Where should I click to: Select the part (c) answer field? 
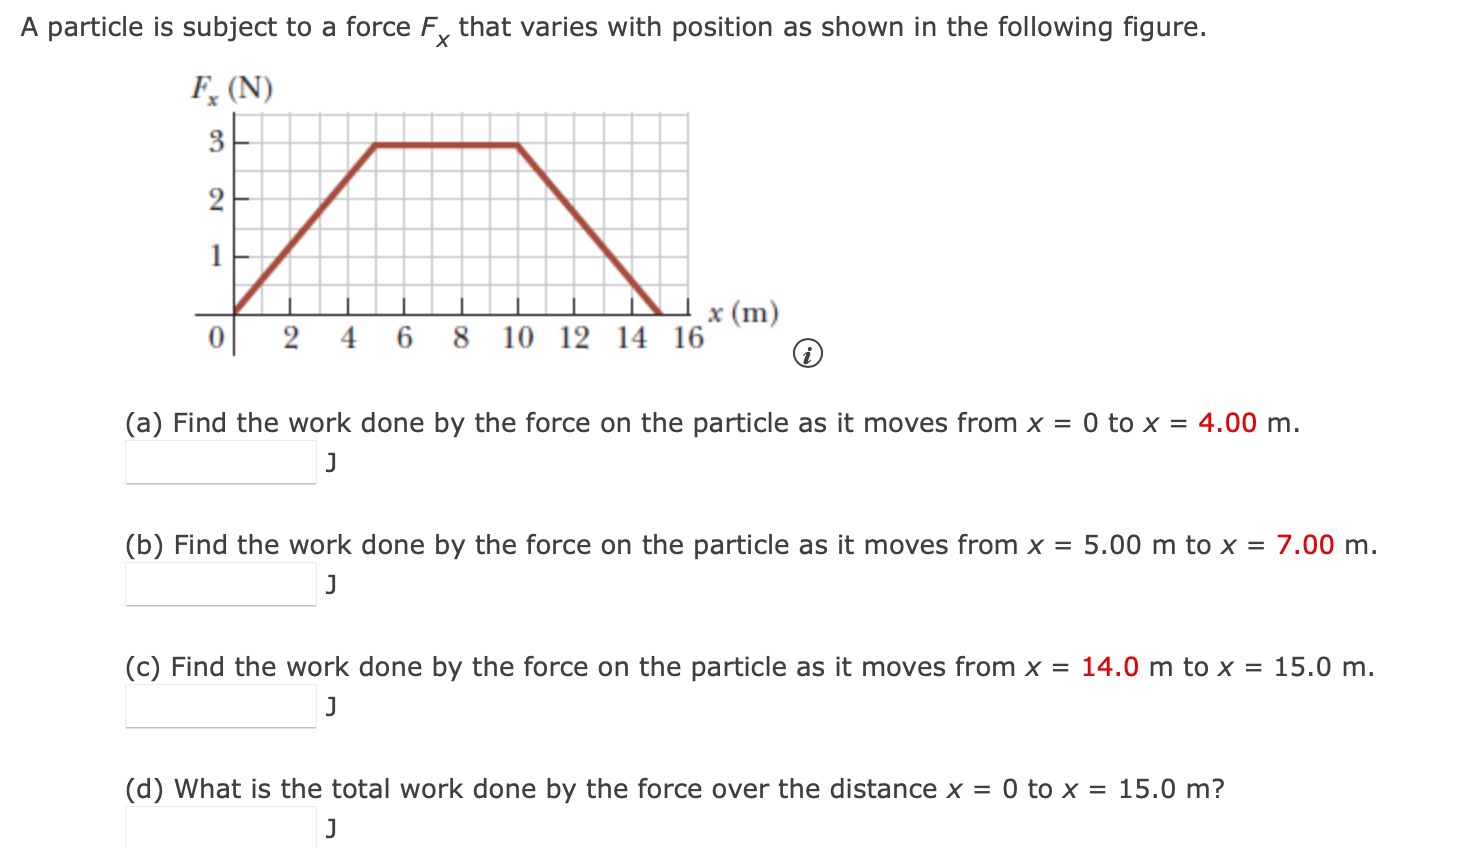click(x=220, y=706)
